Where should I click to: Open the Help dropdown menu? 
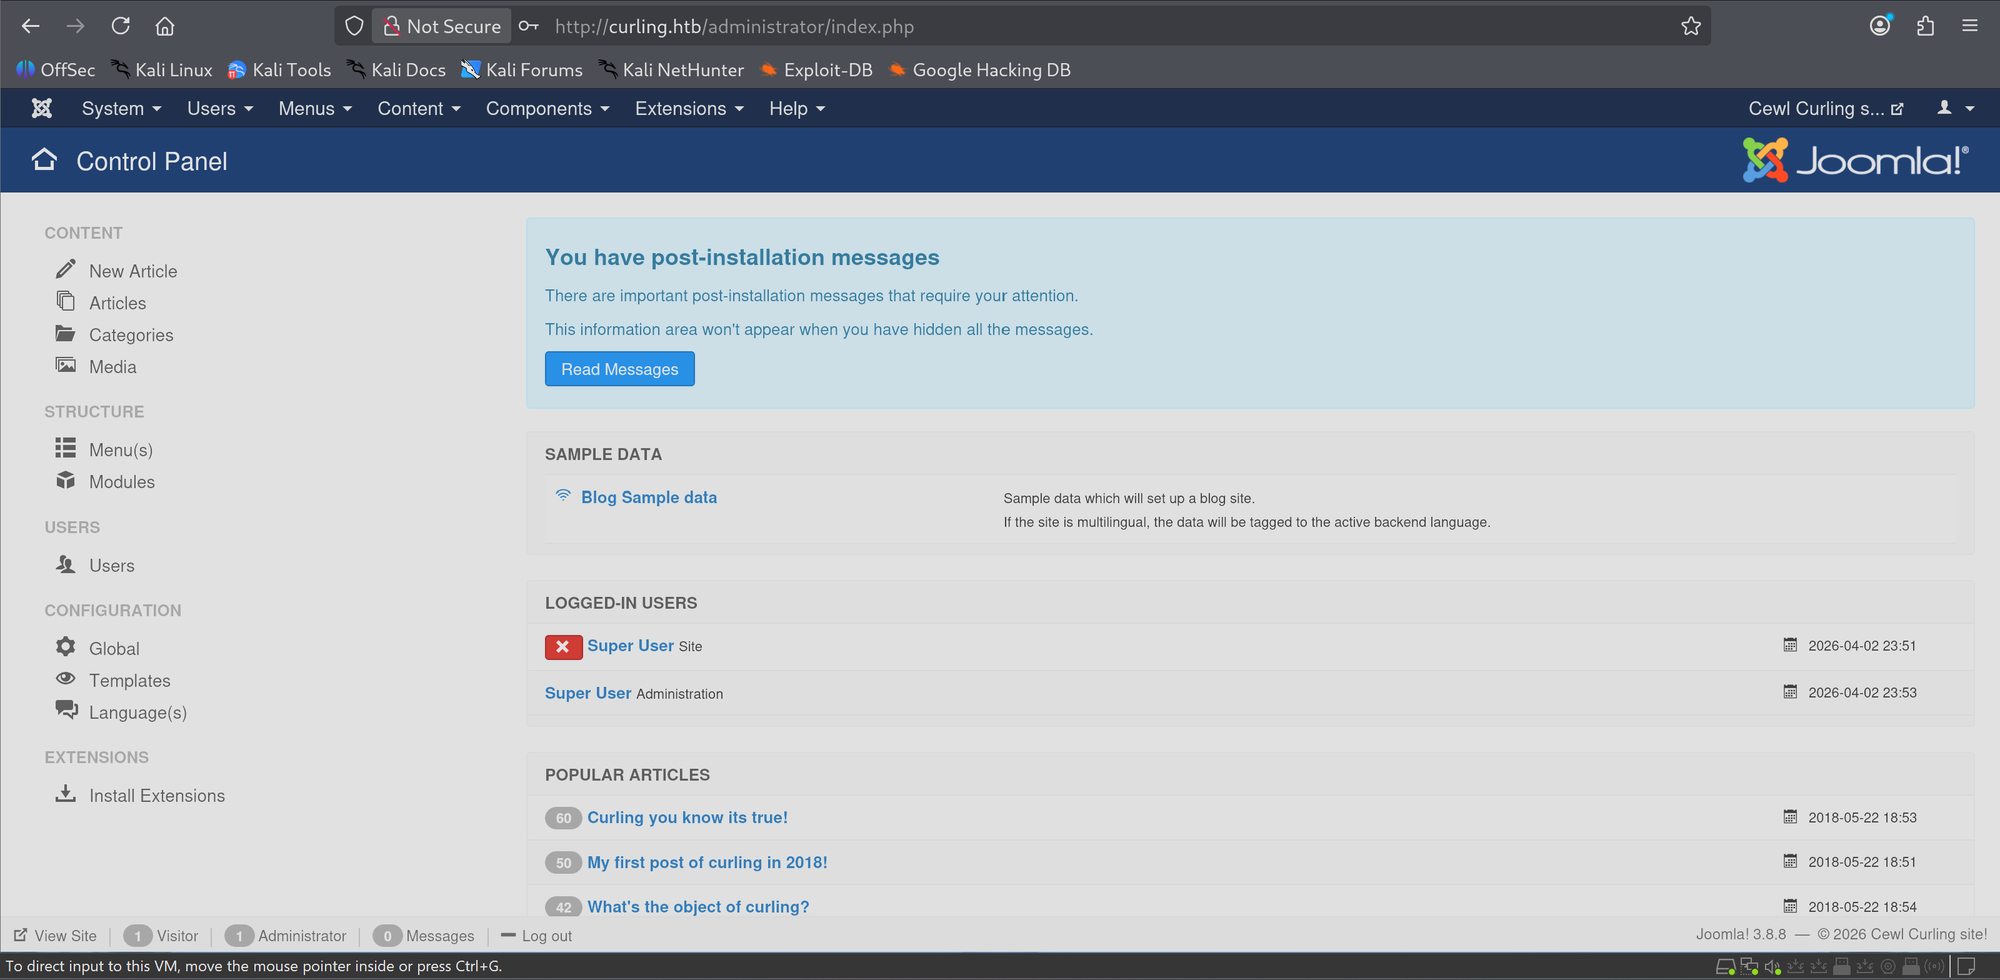click(x=797, y=108)
